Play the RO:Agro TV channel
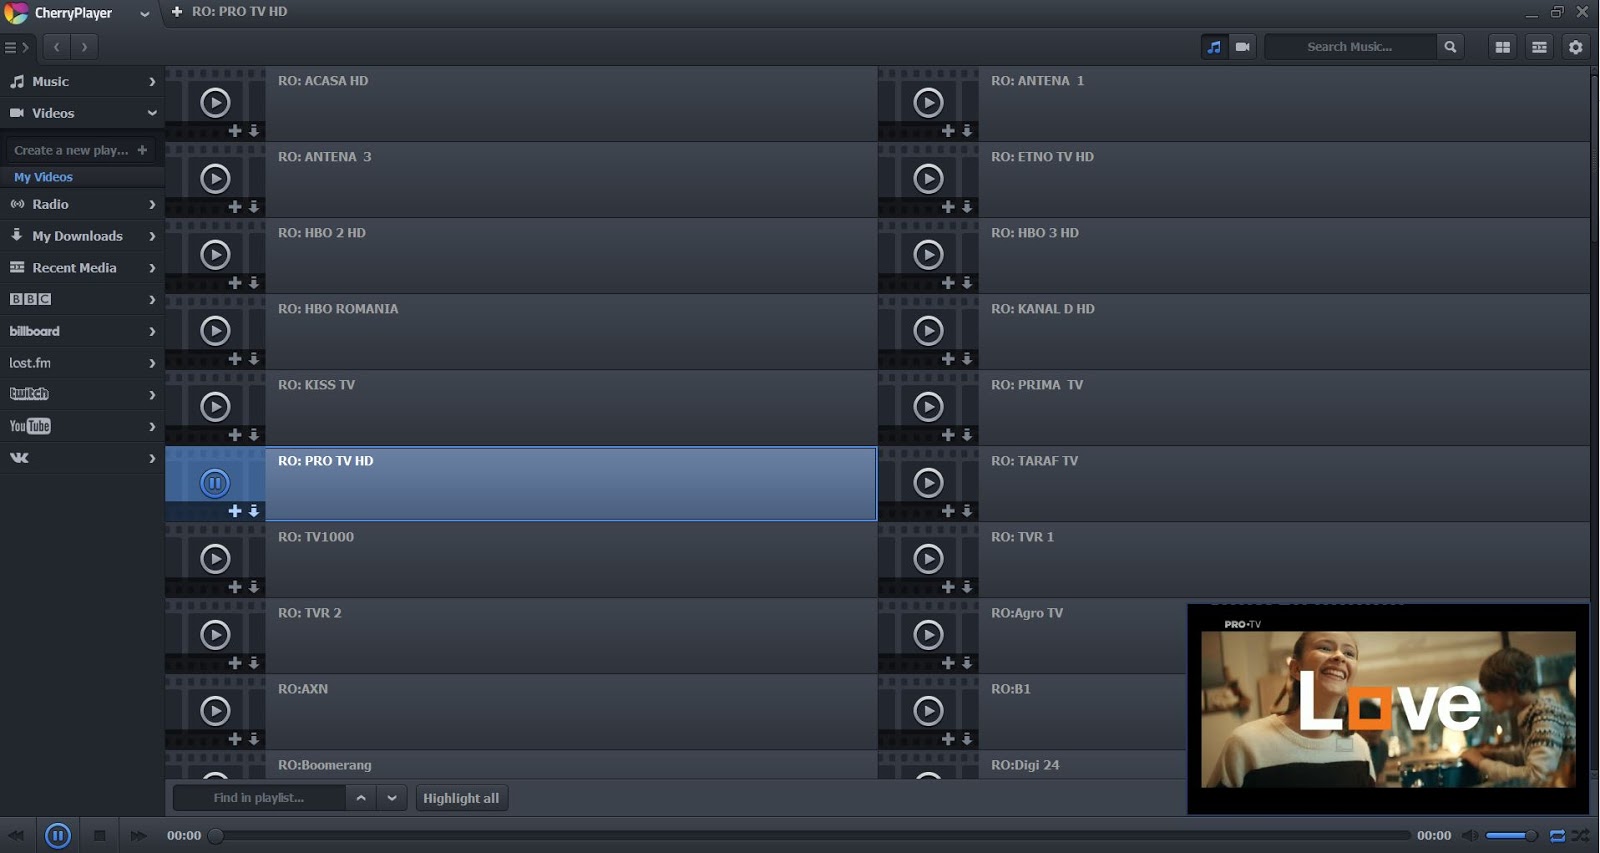Image resolution: width=1600 pixels, height=853 pixels. pos(928,635)
